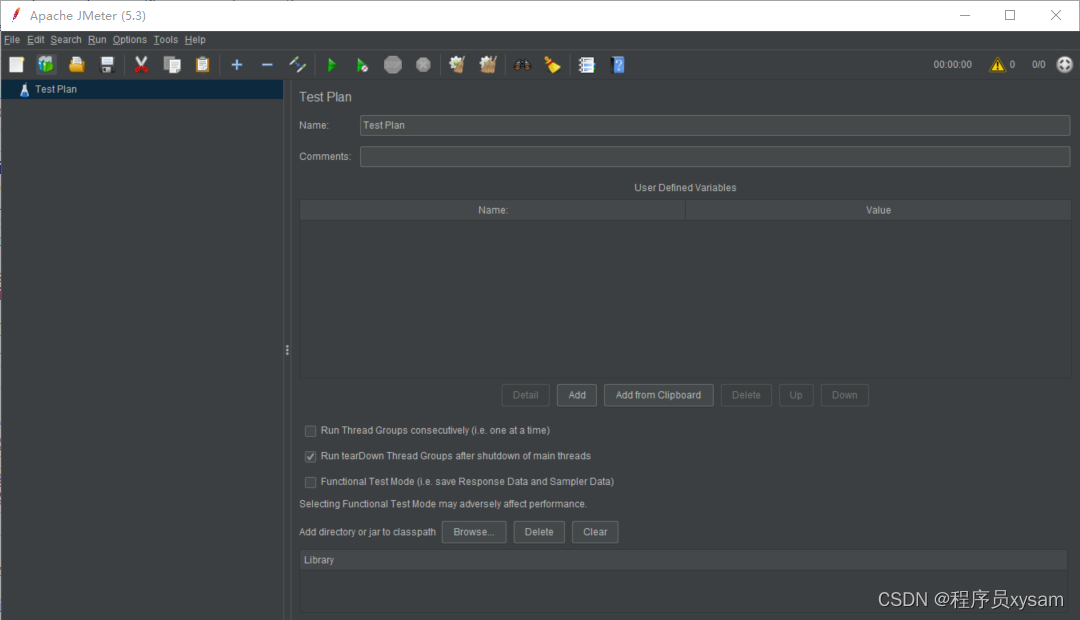The image size is (1080, 620).
Task: Click the Shutdown test icon
Action: [423, 65]
